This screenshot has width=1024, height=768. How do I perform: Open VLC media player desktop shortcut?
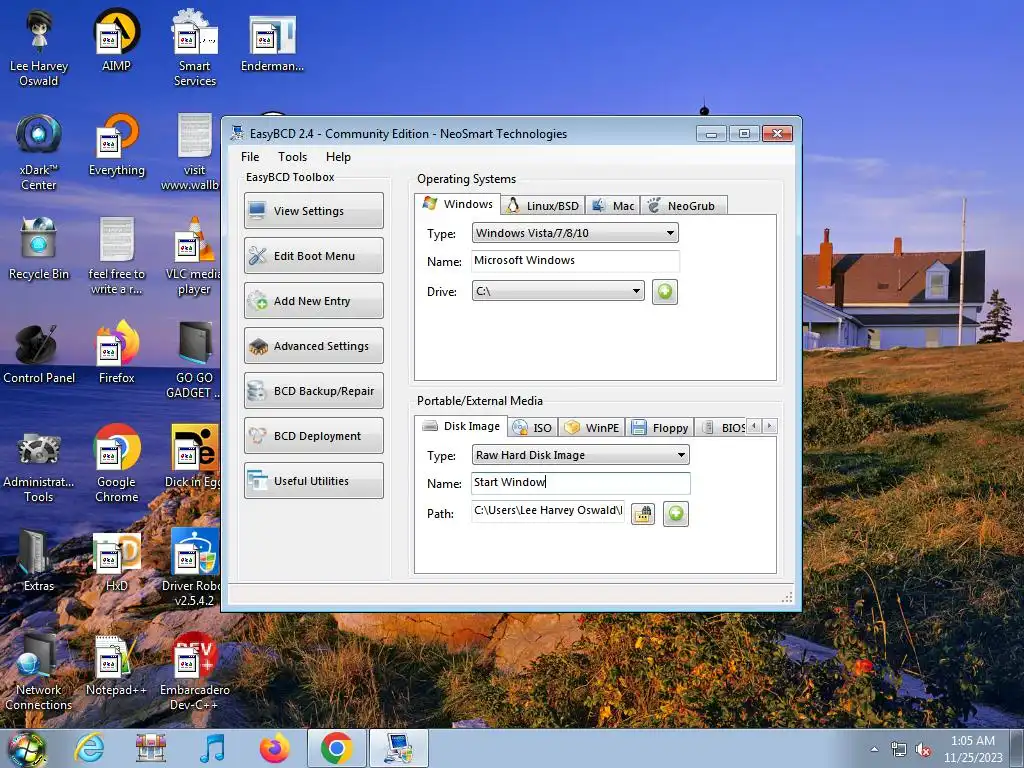(194, 256)
